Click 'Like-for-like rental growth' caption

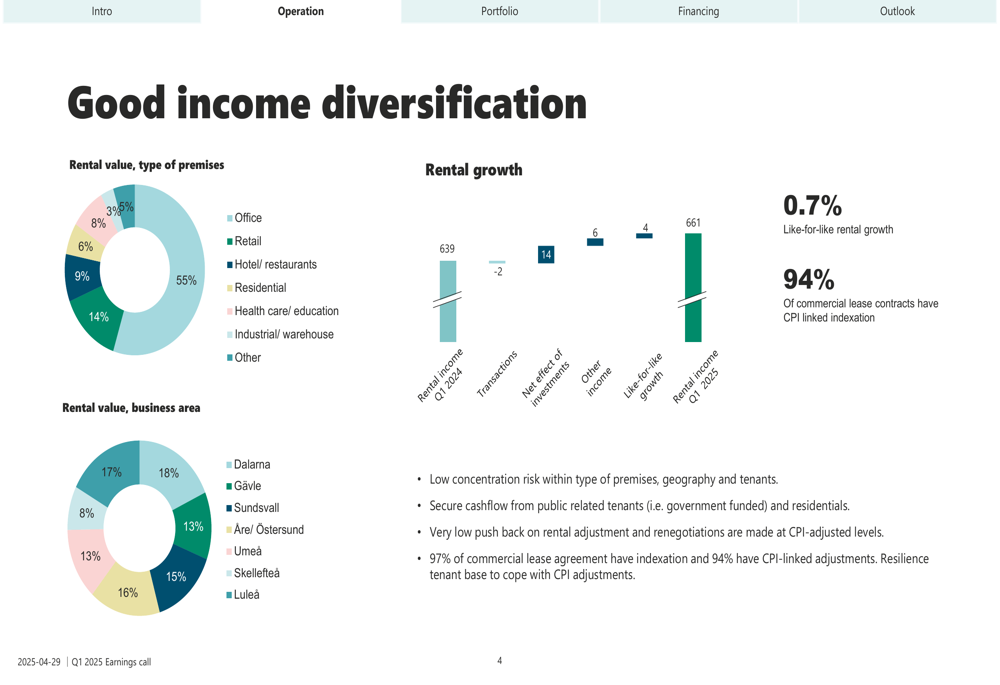838,230
